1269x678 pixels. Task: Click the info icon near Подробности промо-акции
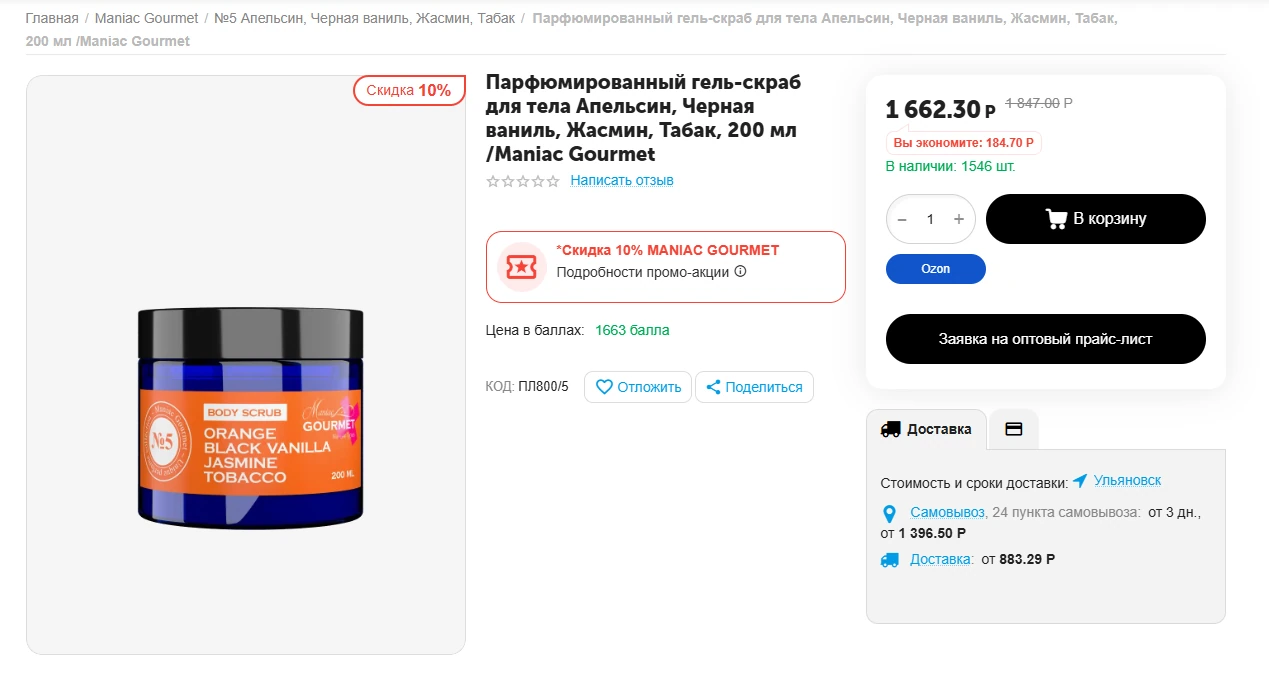741,272
